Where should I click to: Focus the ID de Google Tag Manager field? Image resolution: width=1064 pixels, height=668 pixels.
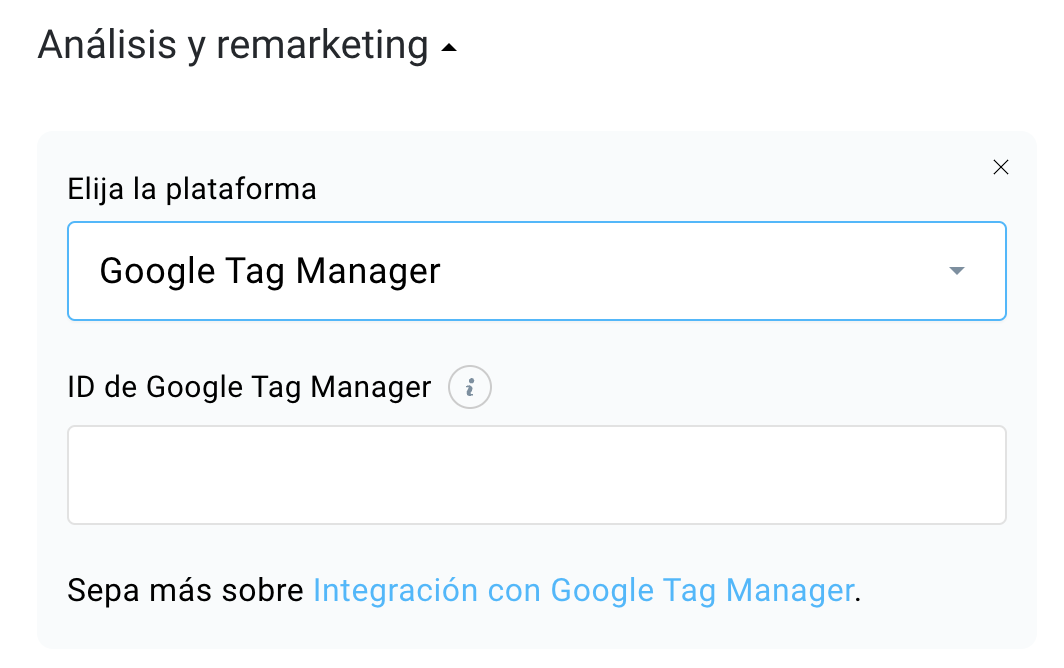click(536, 475)
